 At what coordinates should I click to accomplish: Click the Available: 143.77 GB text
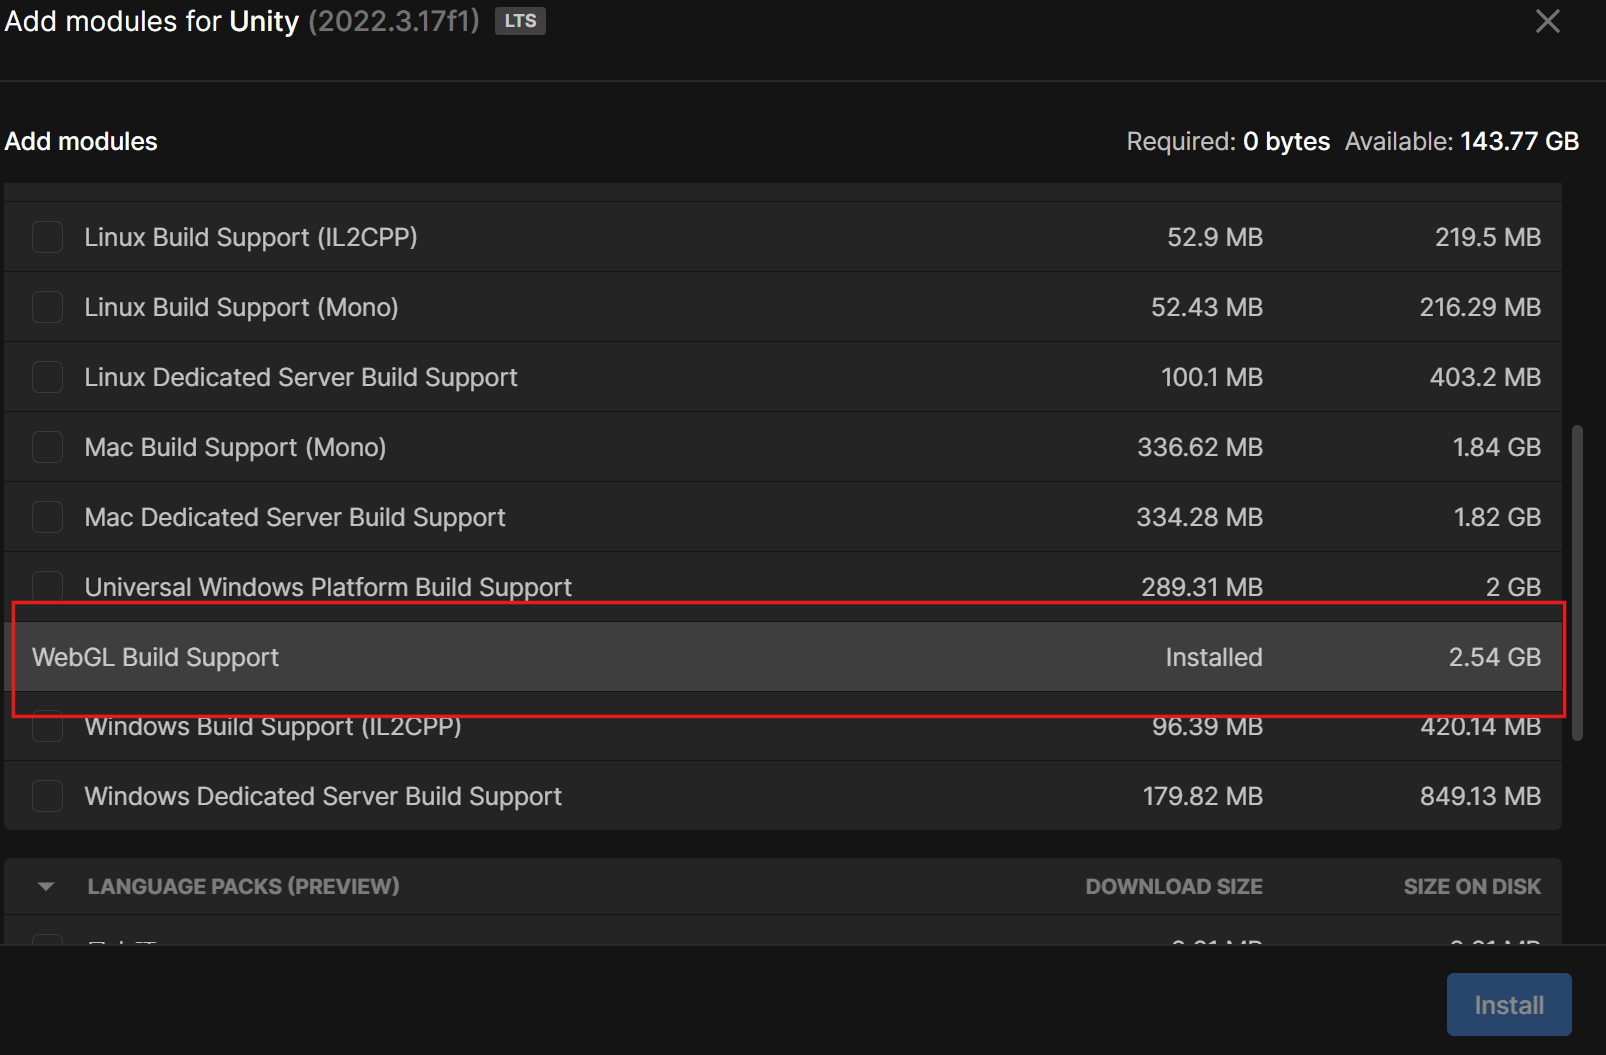1462,141
